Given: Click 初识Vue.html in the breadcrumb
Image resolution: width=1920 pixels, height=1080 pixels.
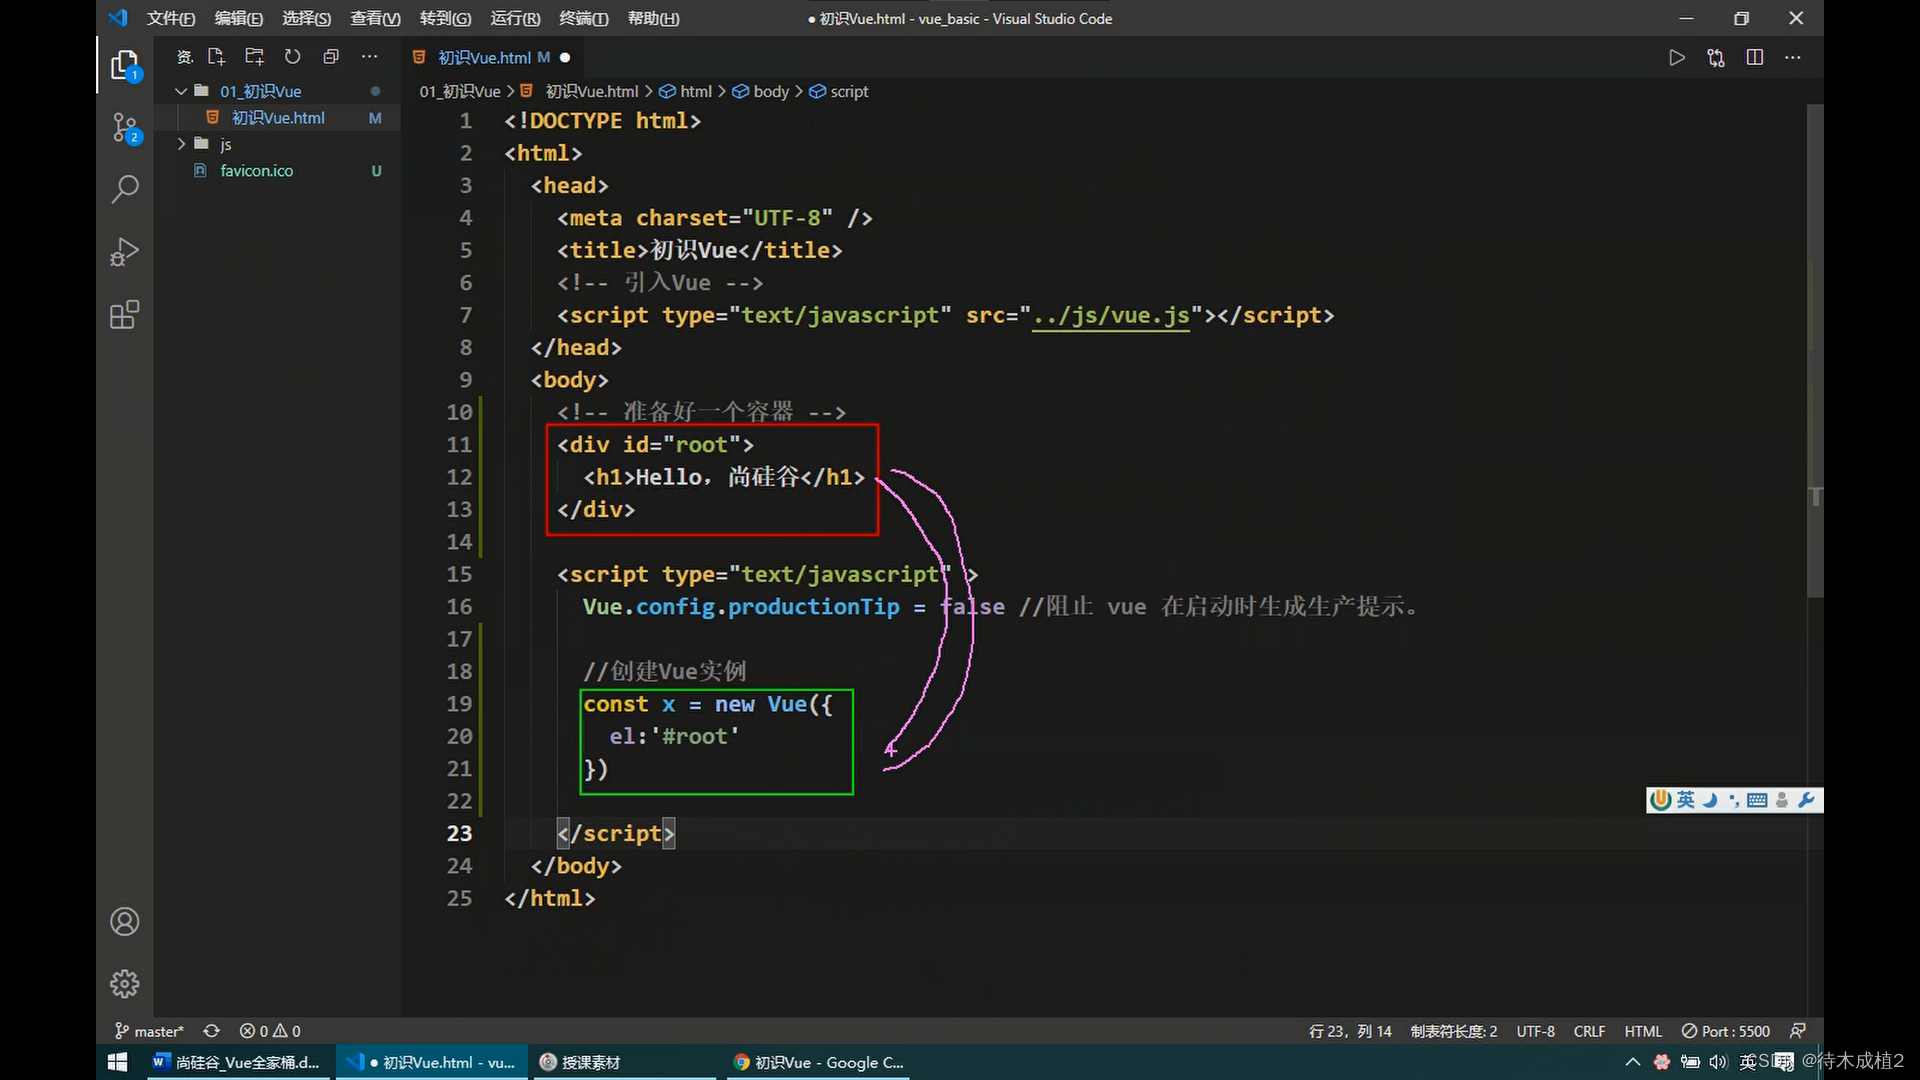Looking at the screenshot, I should click(591, 91).
